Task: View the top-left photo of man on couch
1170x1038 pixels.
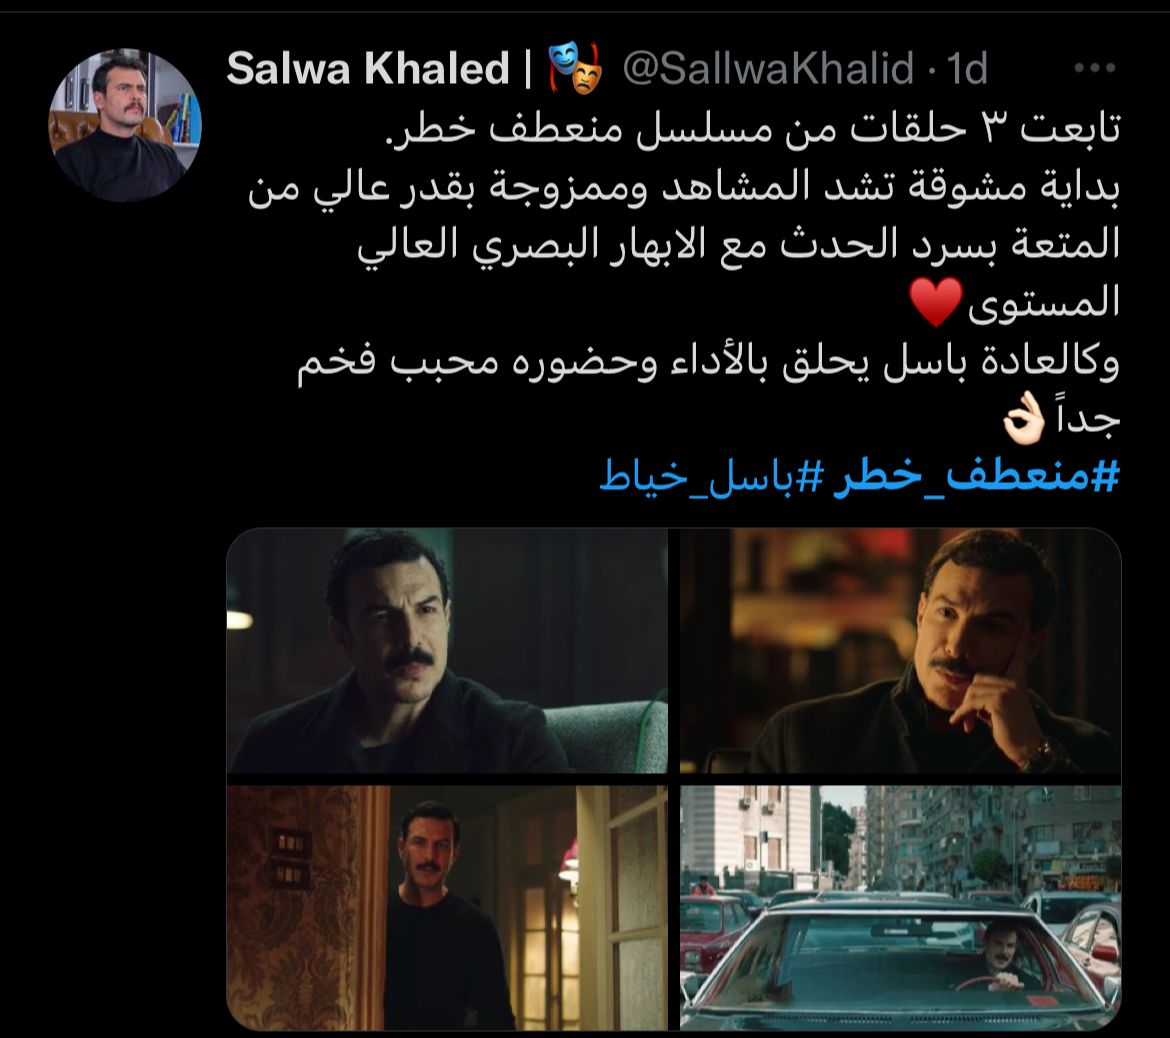Action: 447,651
